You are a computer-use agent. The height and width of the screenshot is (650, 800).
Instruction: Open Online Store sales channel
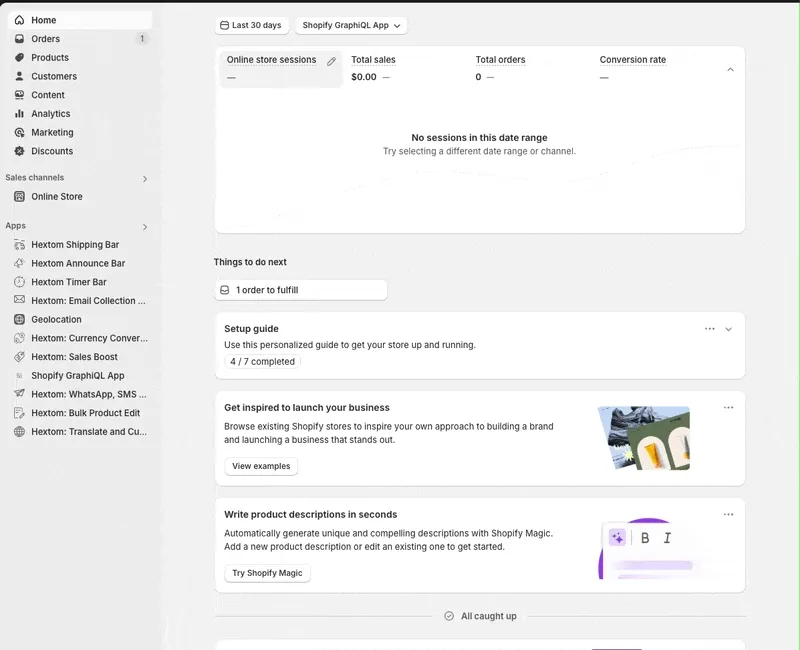click(x=80, y=196)
